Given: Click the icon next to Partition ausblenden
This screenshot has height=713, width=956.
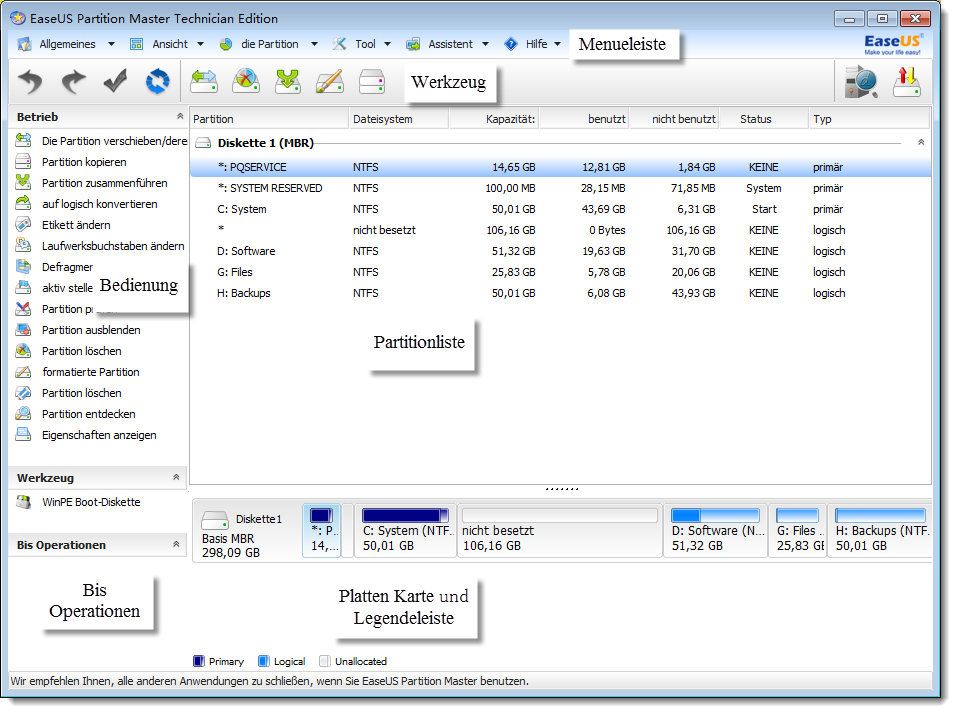Looking at the screenshot, I should [24, 330].
